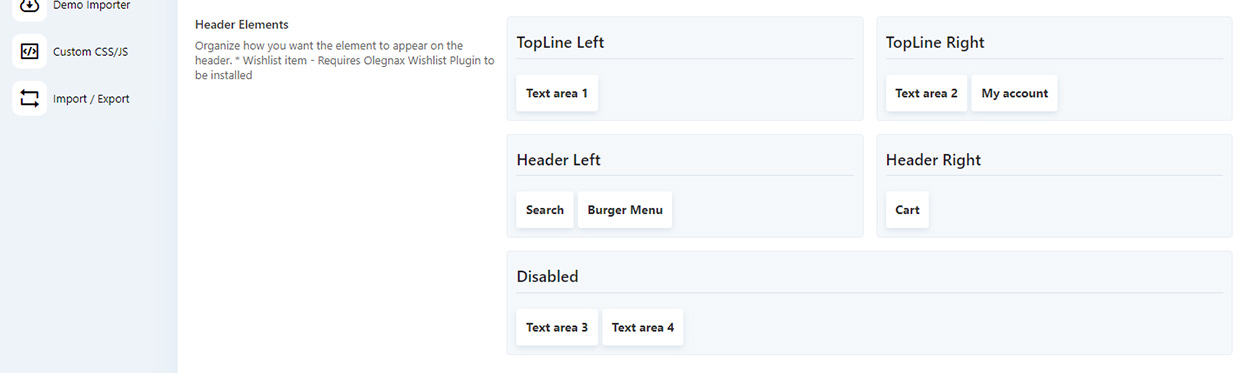Select the disabled Text area 4 element
The image size is (1250, 373).
click(x=643, y=327)
